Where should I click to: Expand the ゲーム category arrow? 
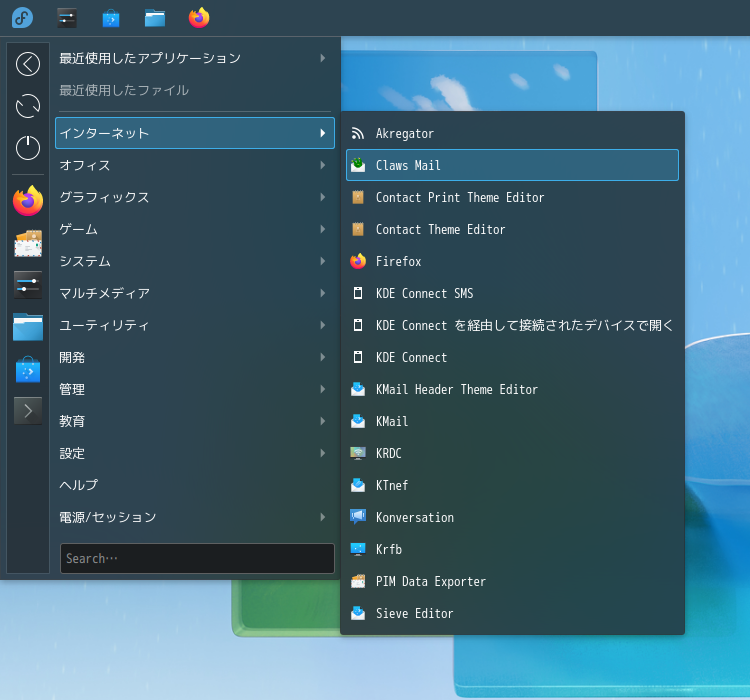click(x=323, y=229)
